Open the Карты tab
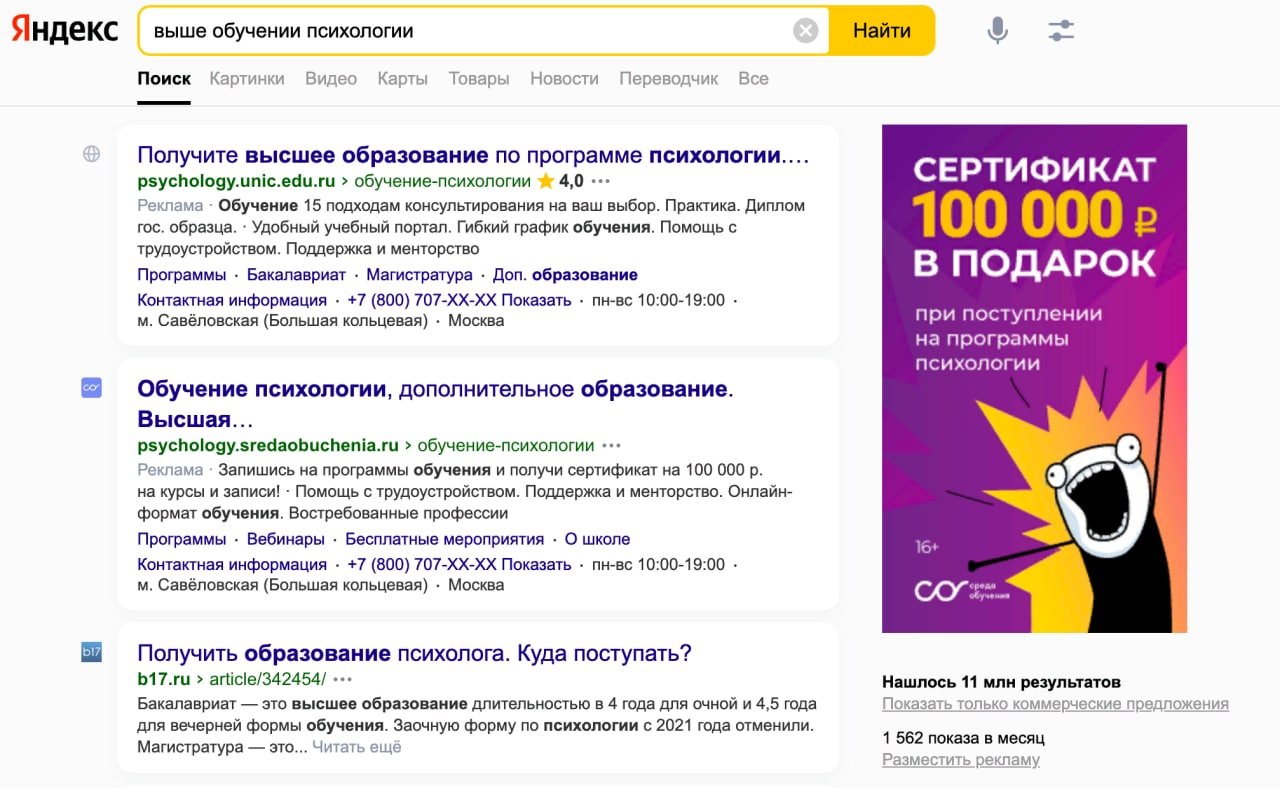1280x788 pixels. pos(403,79)
